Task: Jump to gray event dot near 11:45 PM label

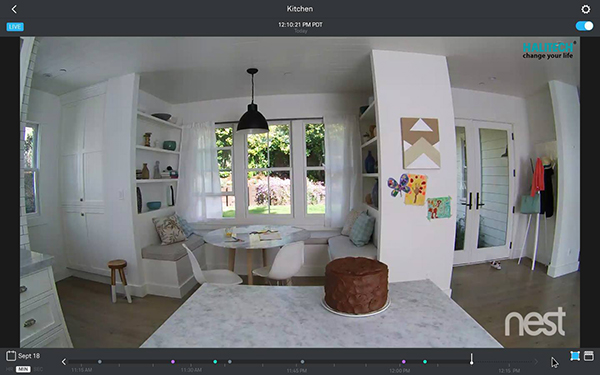Action: pyautogui.click(x=302, y=362)
